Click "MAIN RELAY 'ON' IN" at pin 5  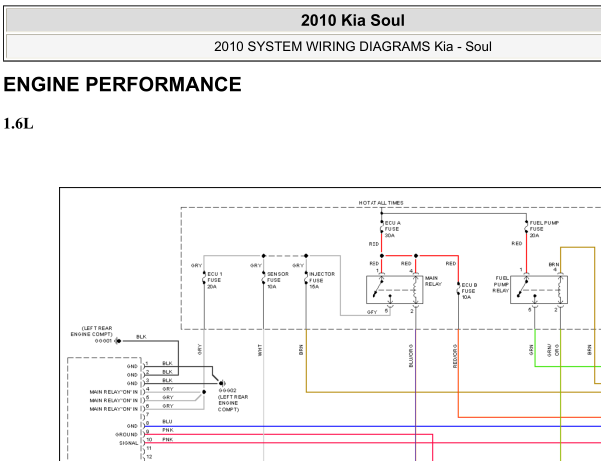[113, 400]
